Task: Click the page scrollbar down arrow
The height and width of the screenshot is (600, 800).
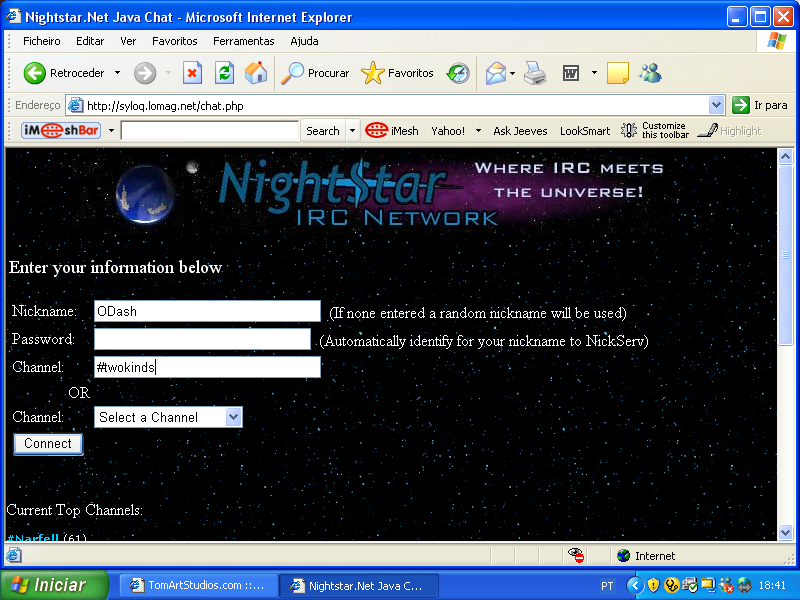Action: (x=785, y=532)
